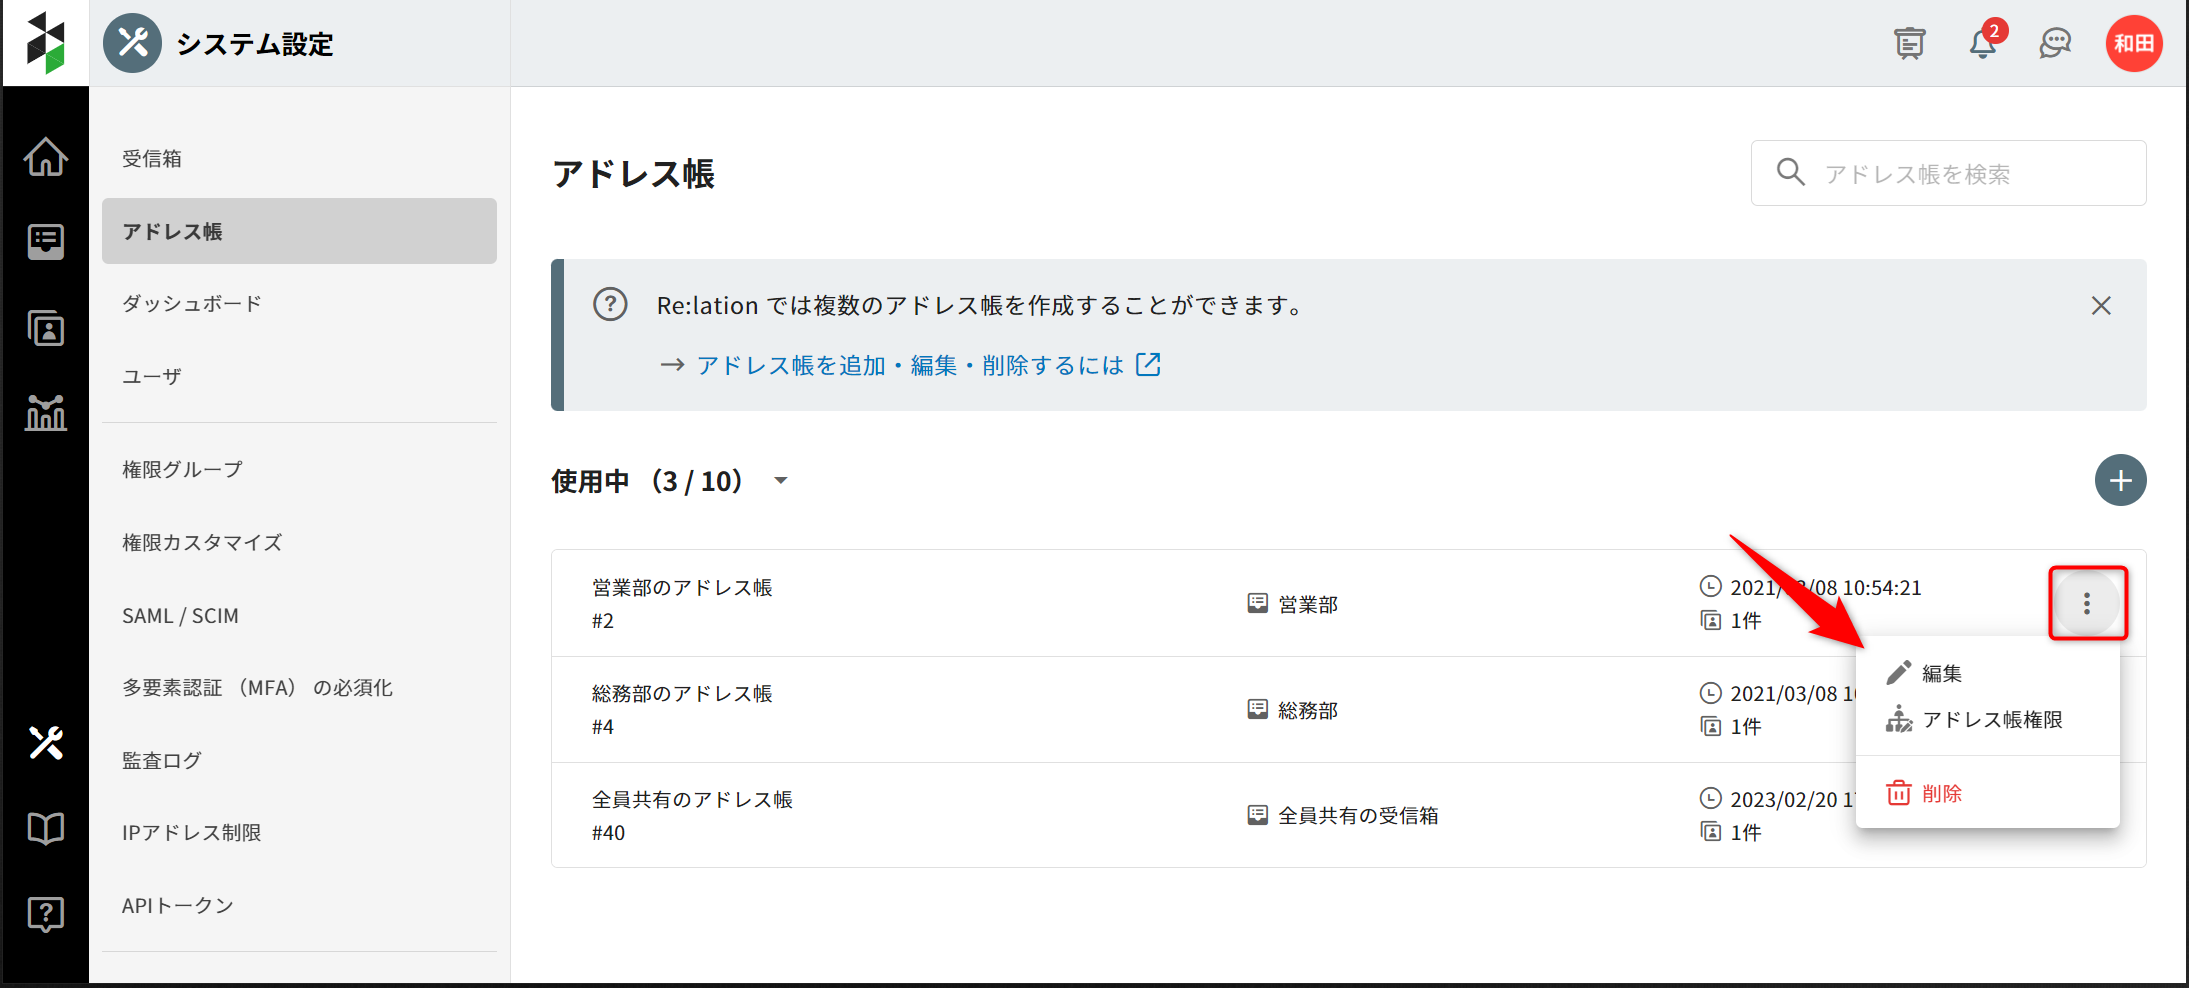Open the address book sidebar icon
Image resolution: width=2189 pixels, height=988 pixels.
coord(46,328)
